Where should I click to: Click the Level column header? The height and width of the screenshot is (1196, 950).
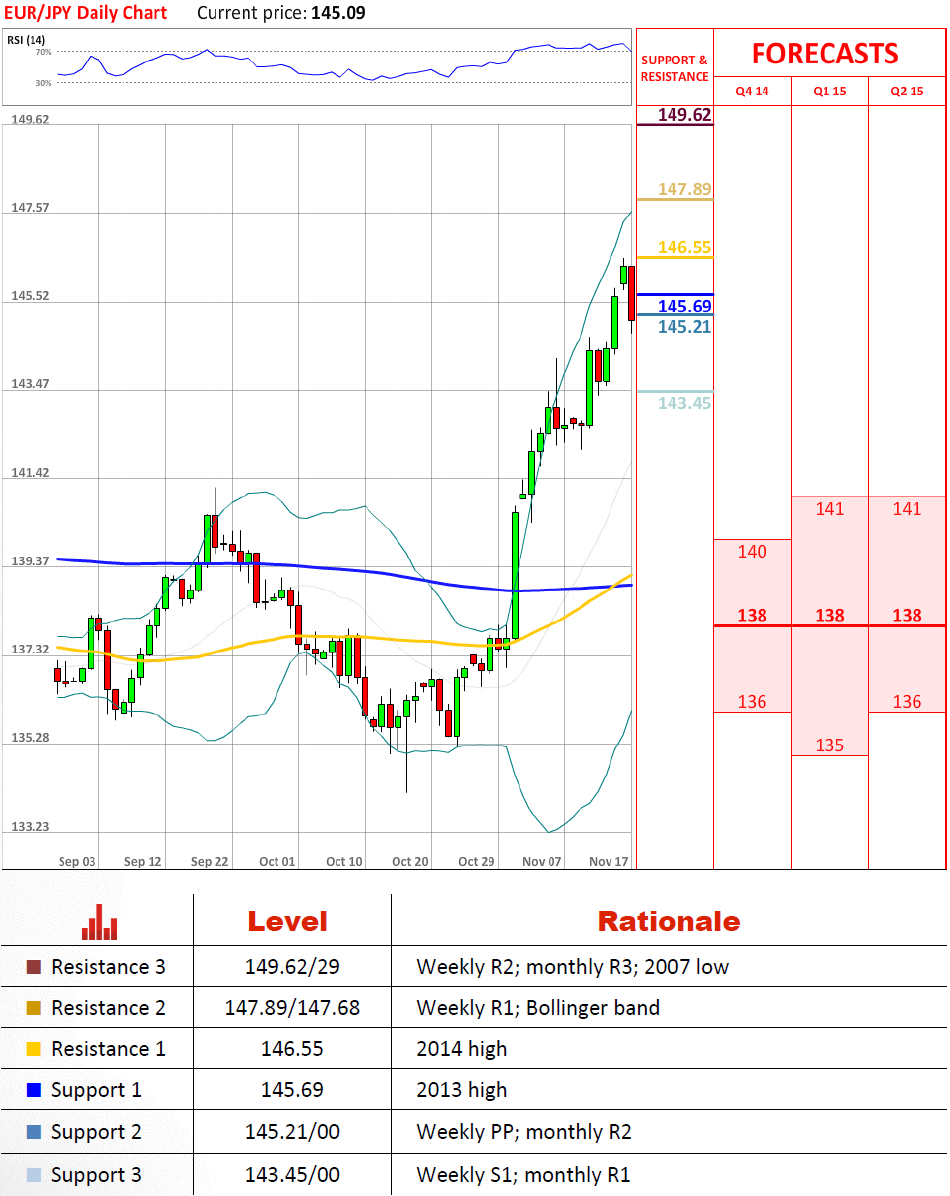point(287,921)
